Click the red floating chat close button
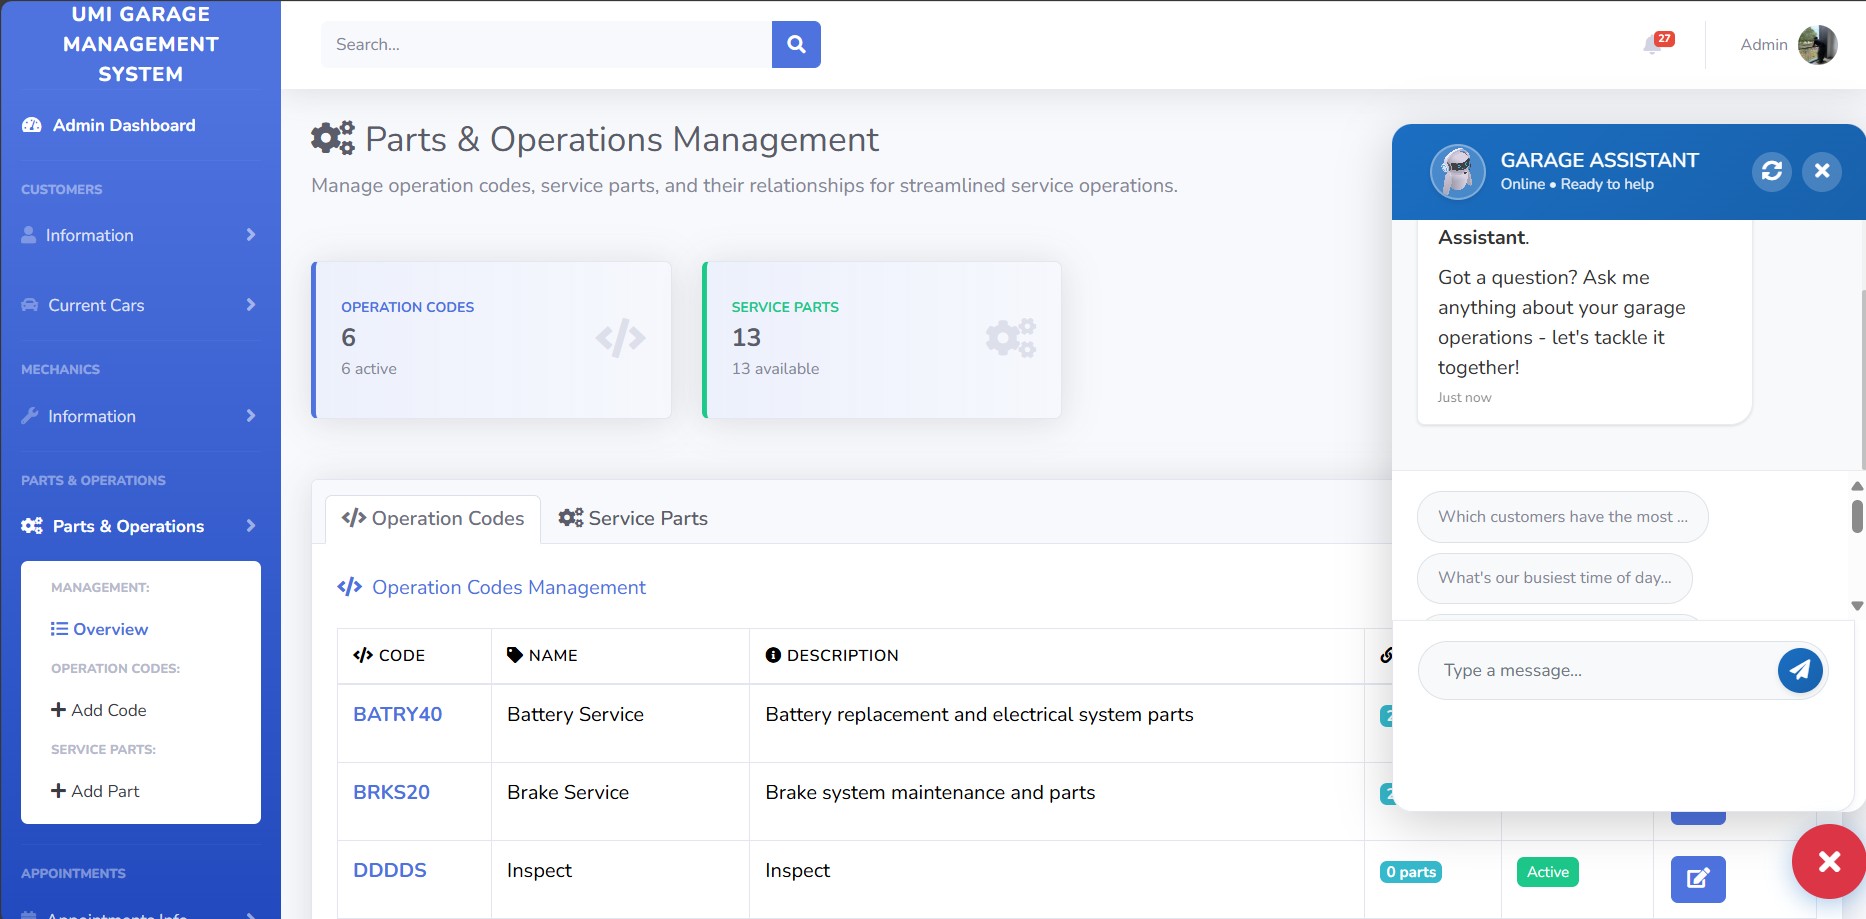This screenshot has width=1866, height=919. coord(1829,861)
